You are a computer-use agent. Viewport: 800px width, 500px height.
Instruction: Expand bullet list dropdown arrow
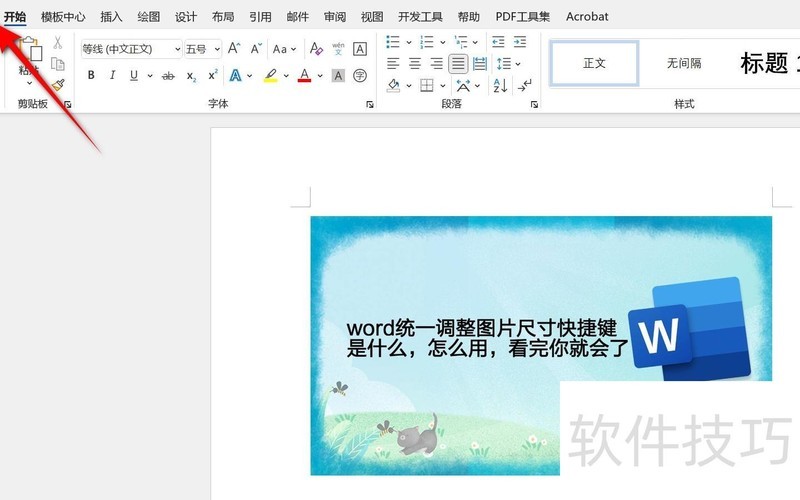click(409, 42)
